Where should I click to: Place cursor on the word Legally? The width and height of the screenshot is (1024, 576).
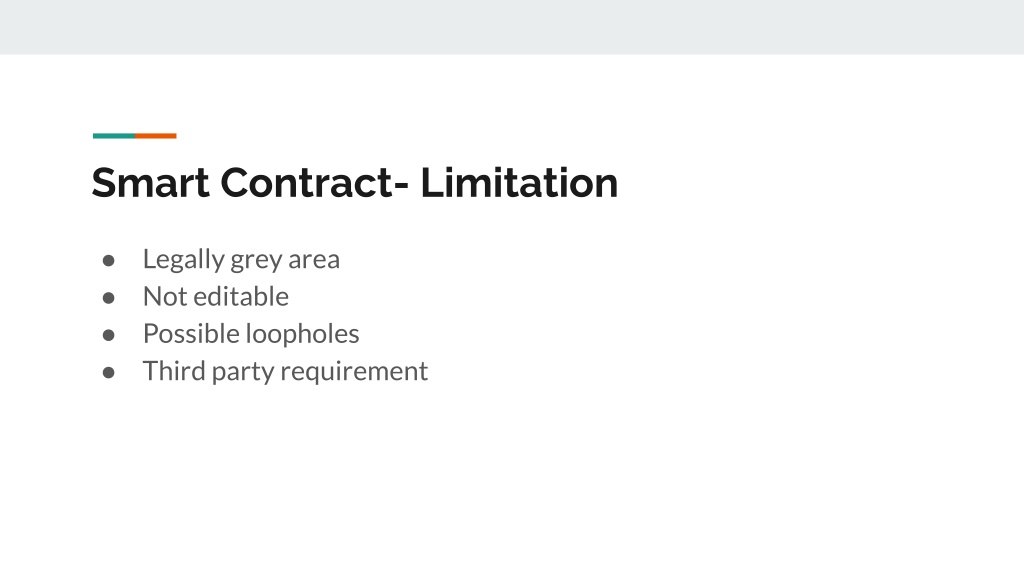184,260
